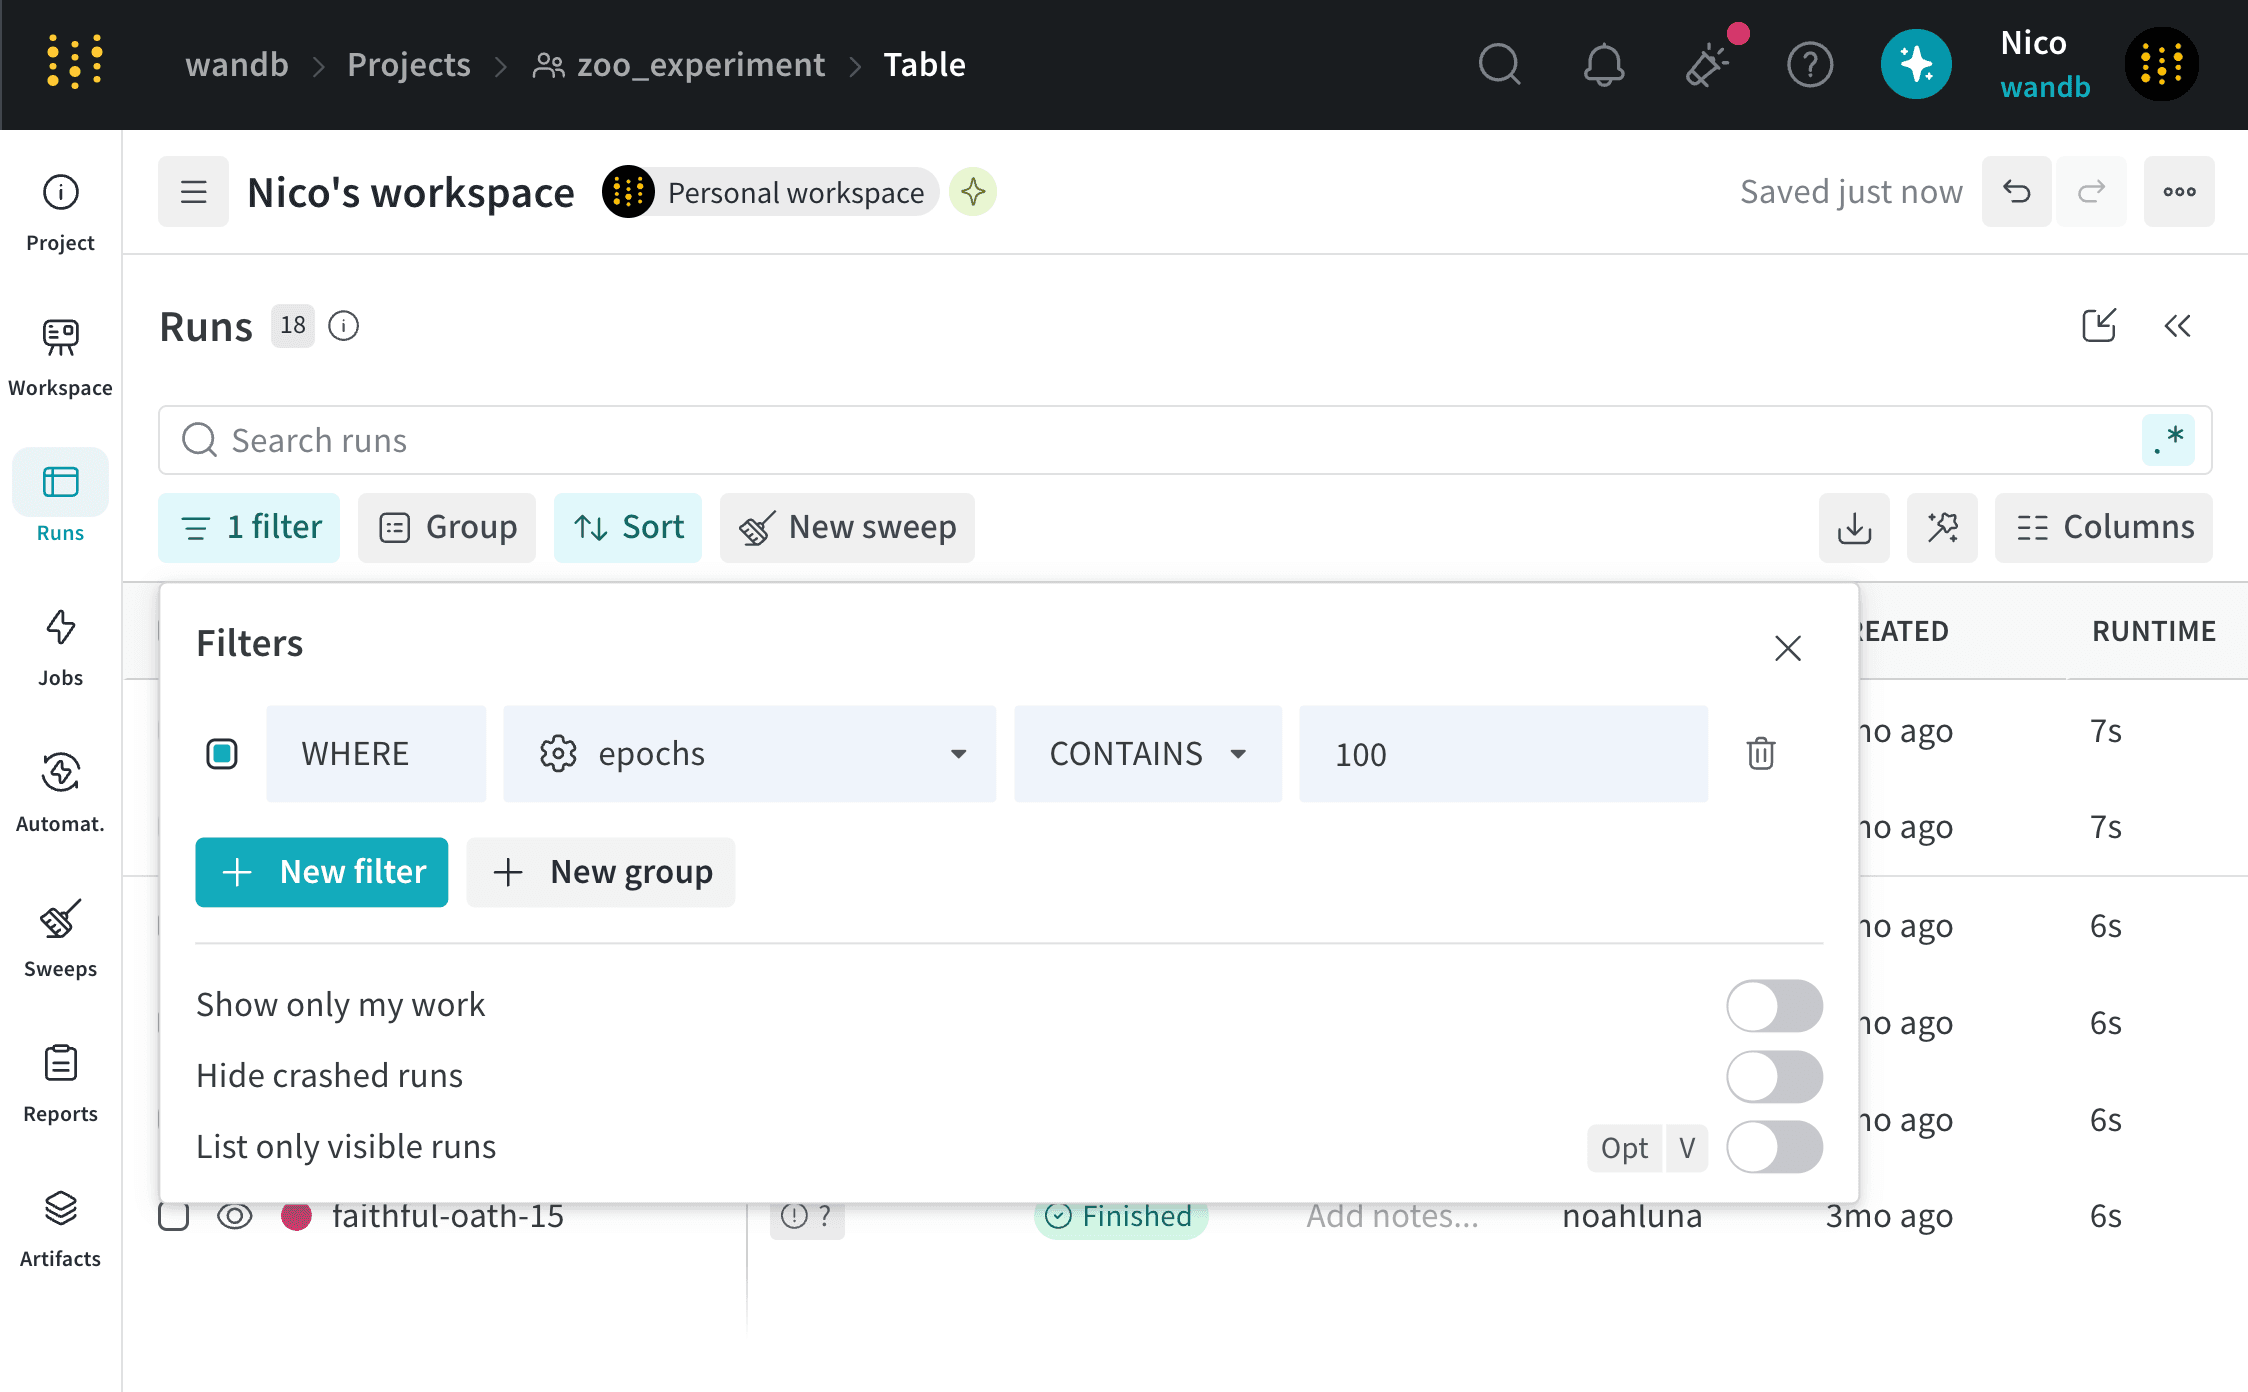Open Artifacts in sidebar
Image resolution: width=2248 pixels, height=1392 pixels.
click(x=61, y=1228)
